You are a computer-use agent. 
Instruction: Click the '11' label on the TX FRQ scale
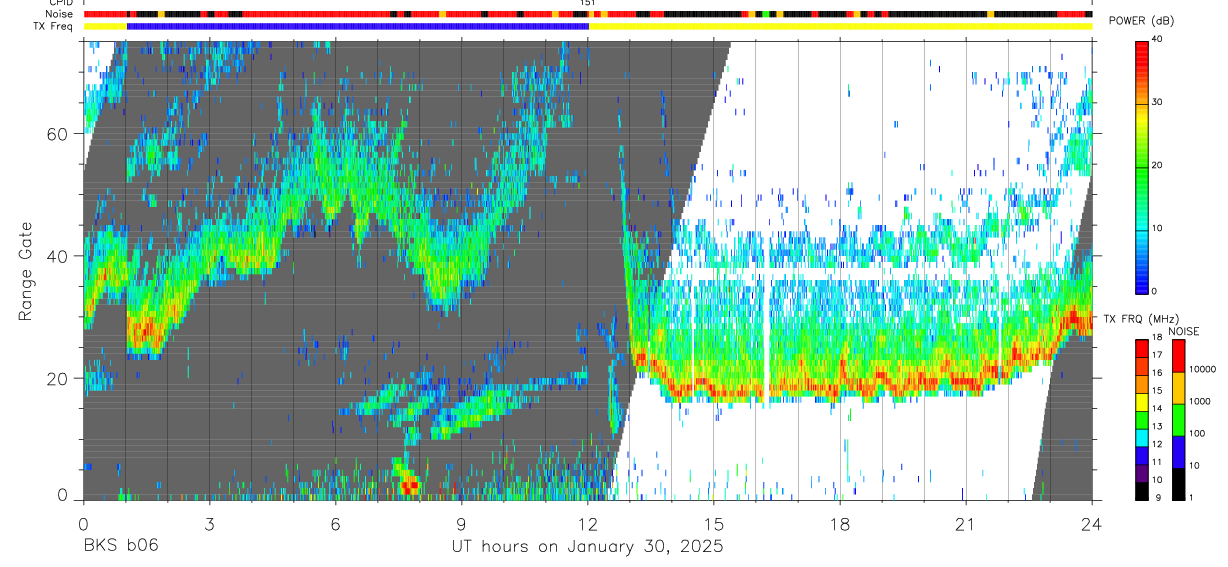coord(1156,463)
